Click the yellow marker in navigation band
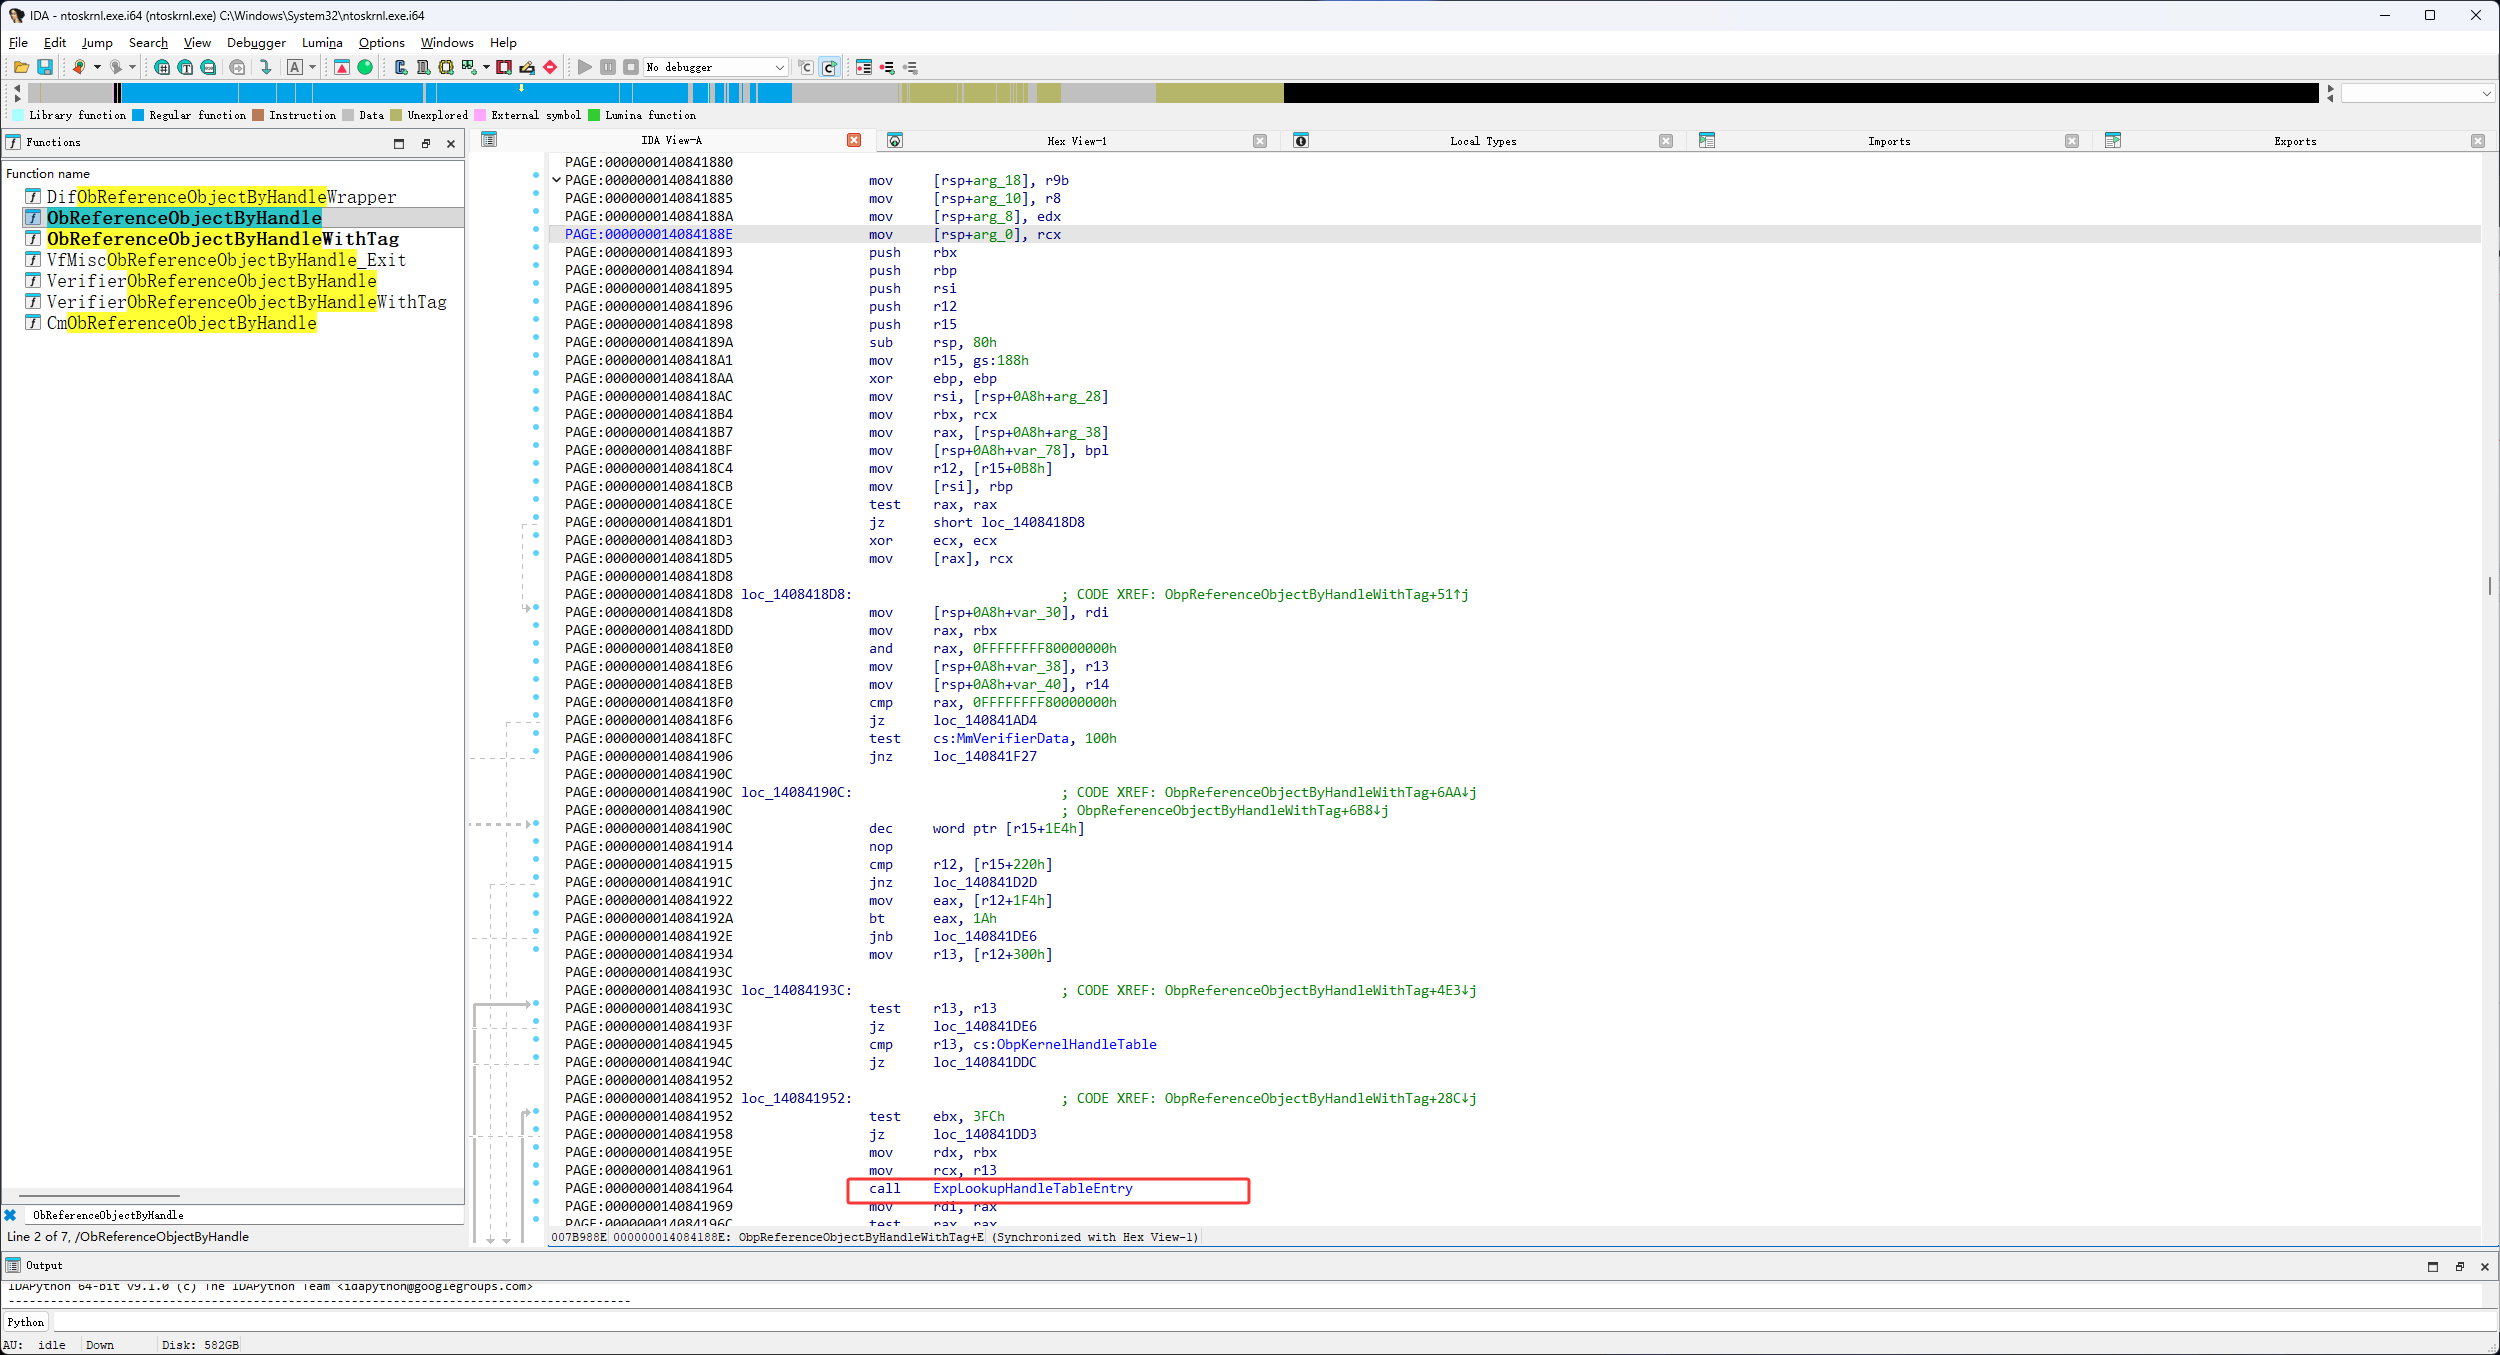 coord(521,88)
